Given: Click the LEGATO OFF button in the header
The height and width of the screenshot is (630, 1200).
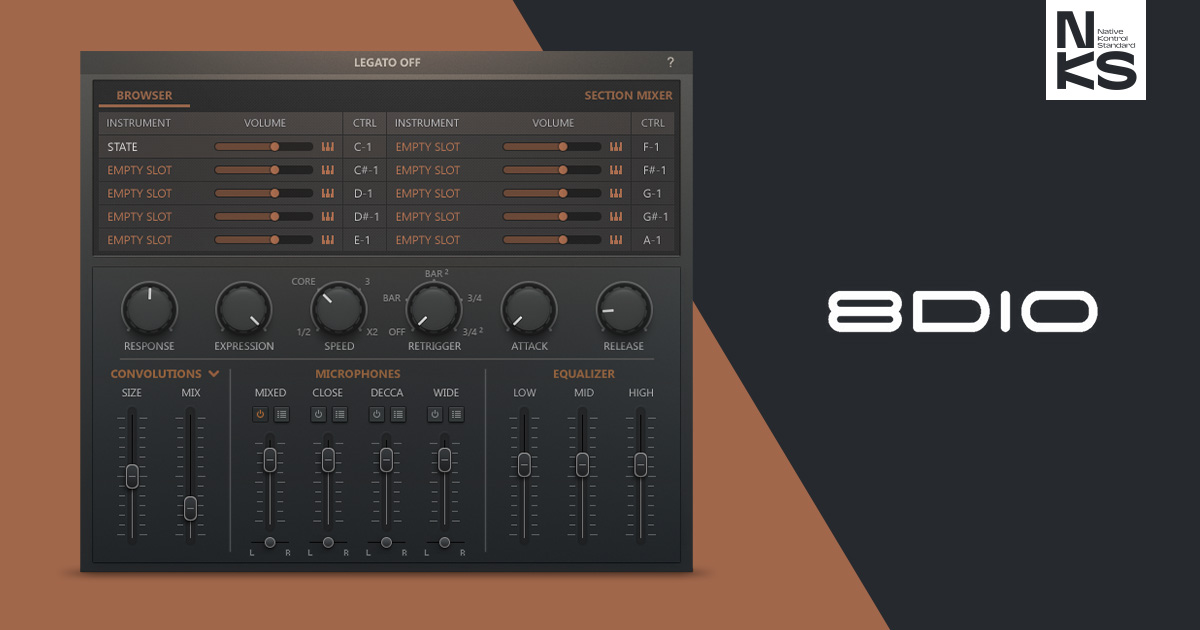Looking at the screenshot, I should [389, 61].
